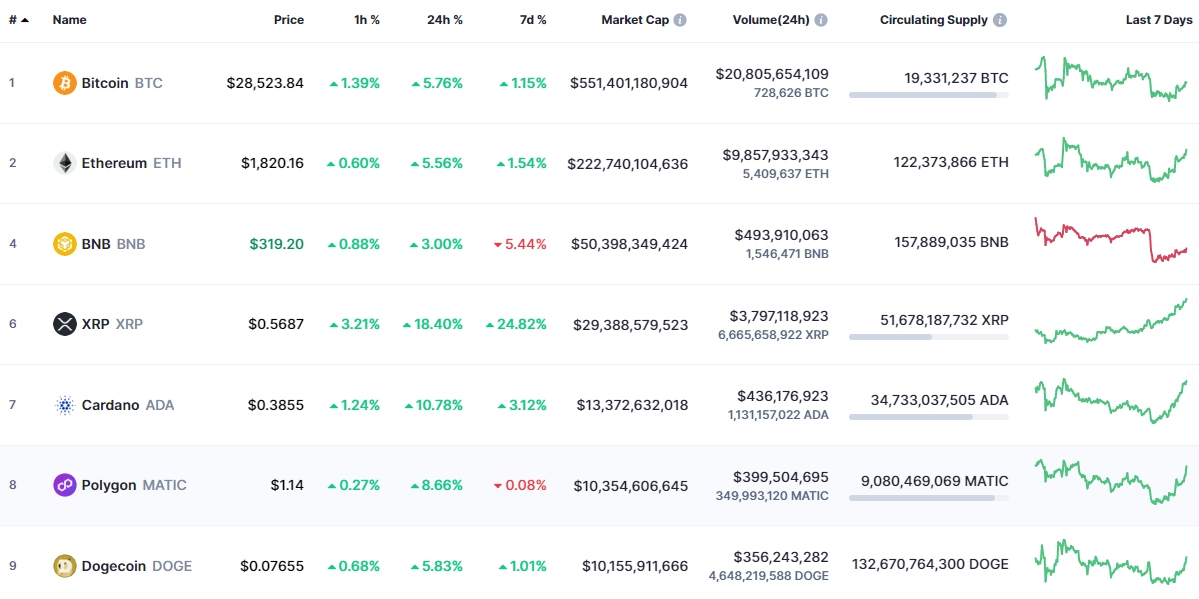Click Ethereum market cap $222,740,104,636
The image size is (1199, 599).
(628, 163)
